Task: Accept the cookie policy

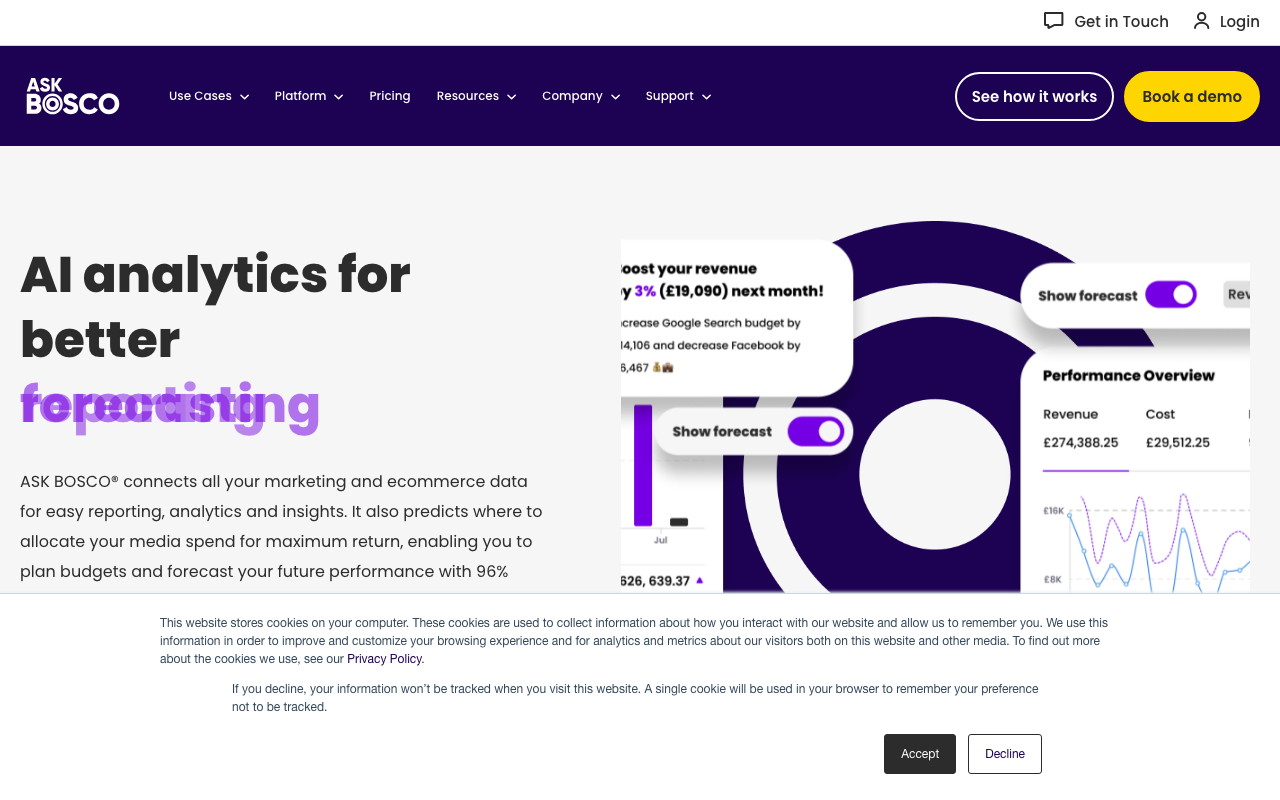Action: click(x=919, y=754)
